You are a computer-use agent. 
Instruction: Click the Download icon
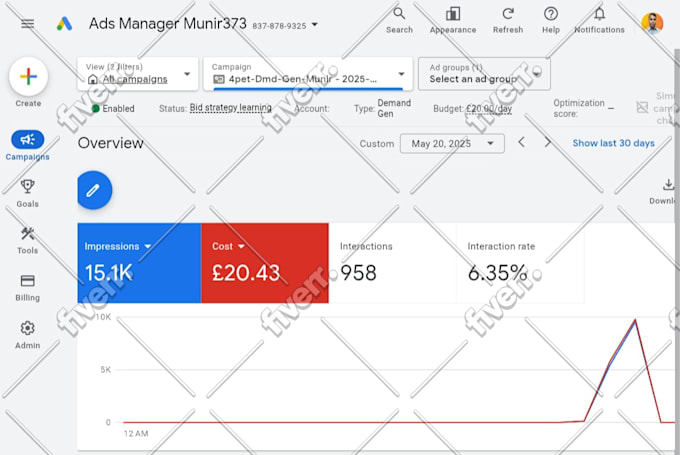tap(668, 185)
